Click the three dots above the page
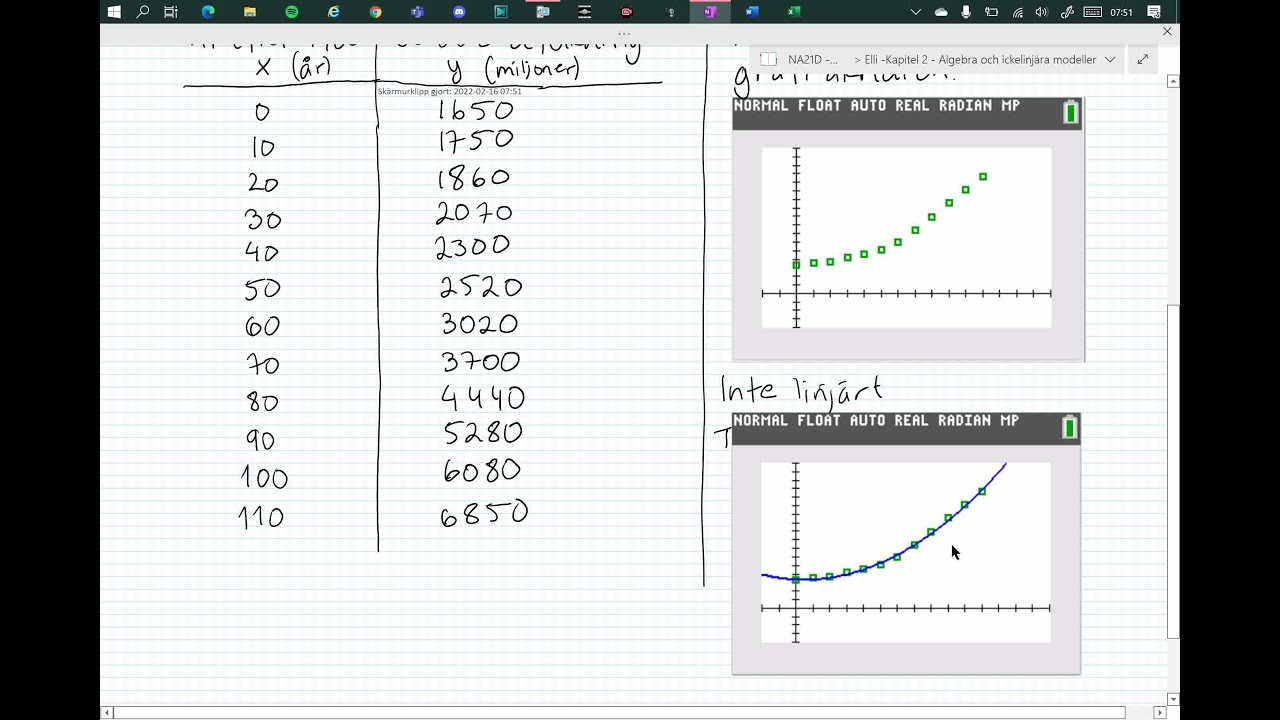The image size is (1280, 720). tap(624, 34)
